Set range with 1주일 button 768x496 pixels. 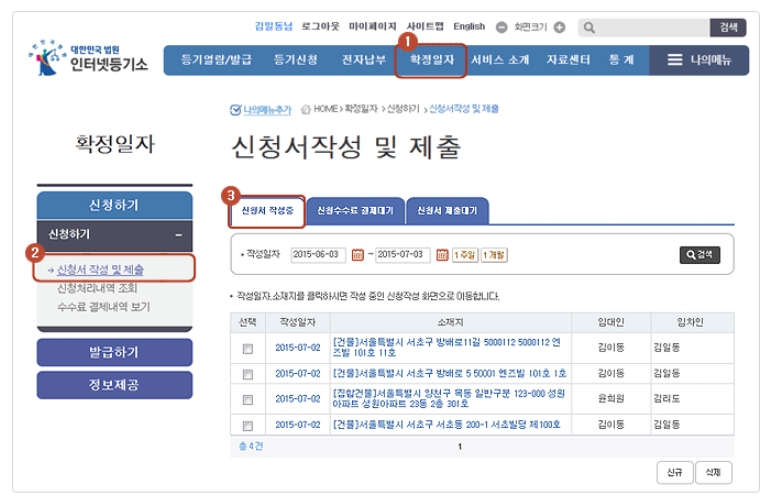pyautogui.click(x=465, y=255)
